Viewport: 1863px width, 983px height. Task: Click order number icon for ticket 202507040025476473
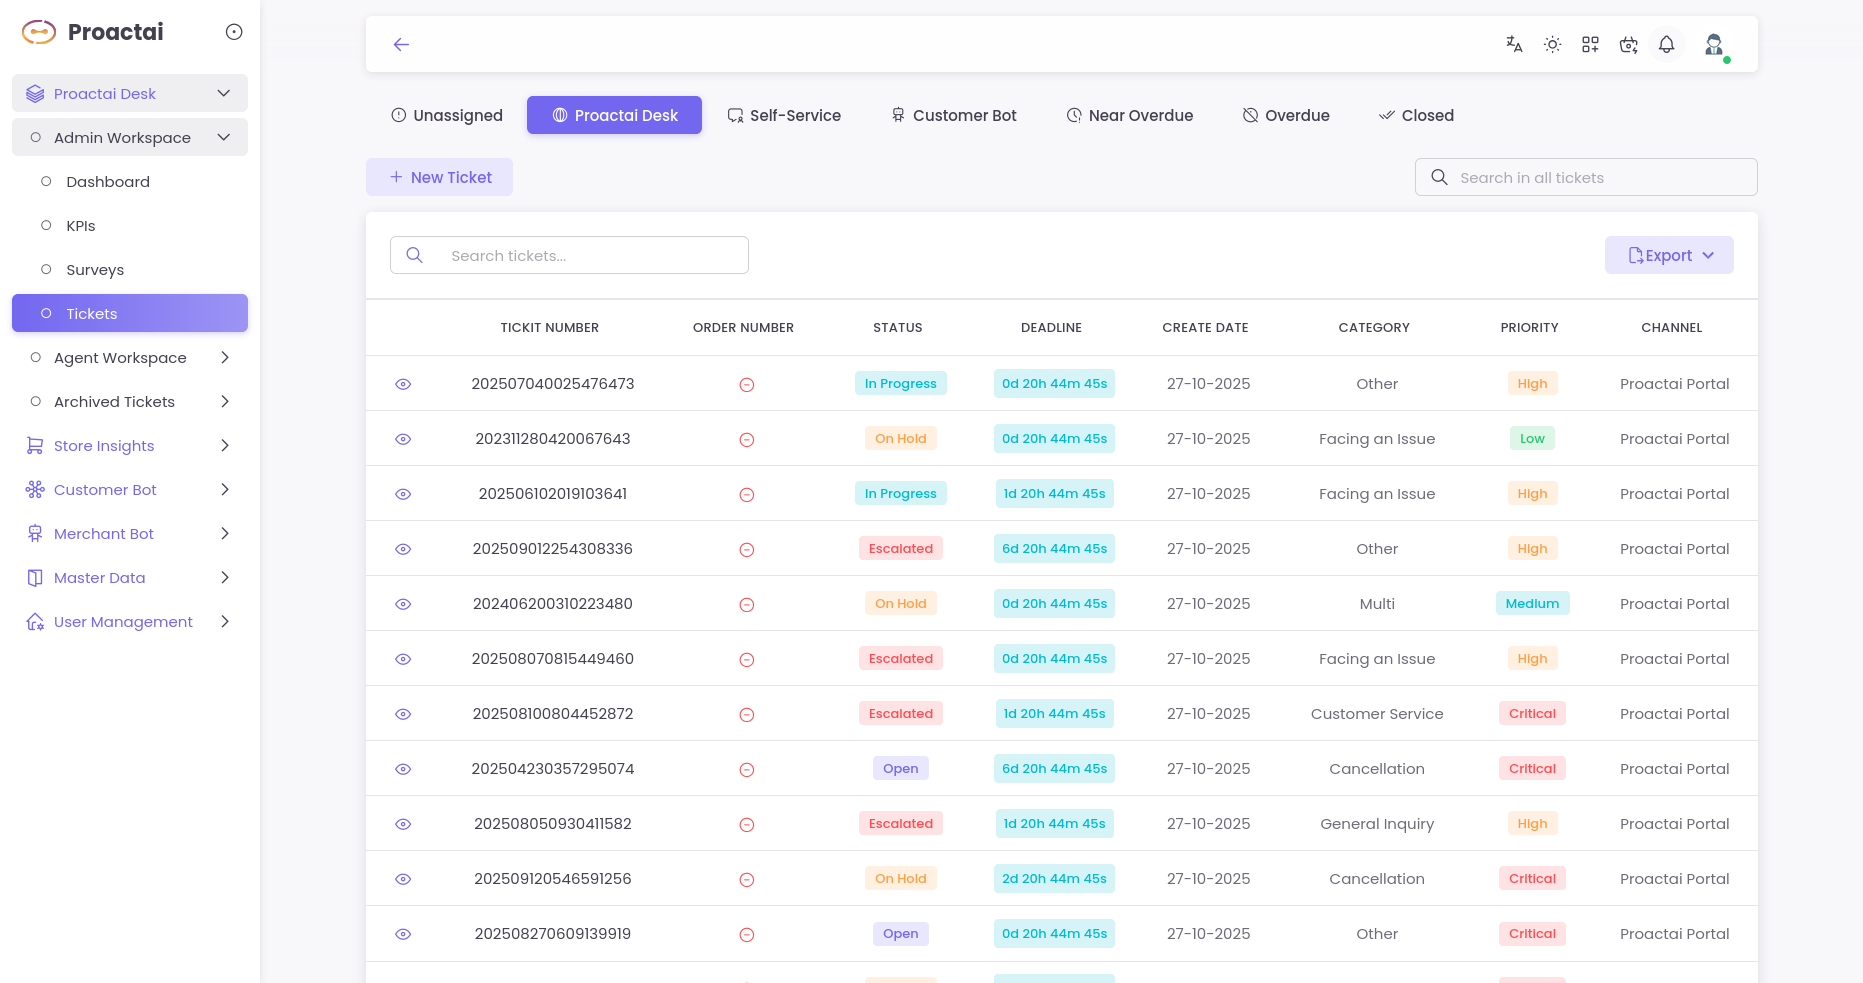click(746, 384)
